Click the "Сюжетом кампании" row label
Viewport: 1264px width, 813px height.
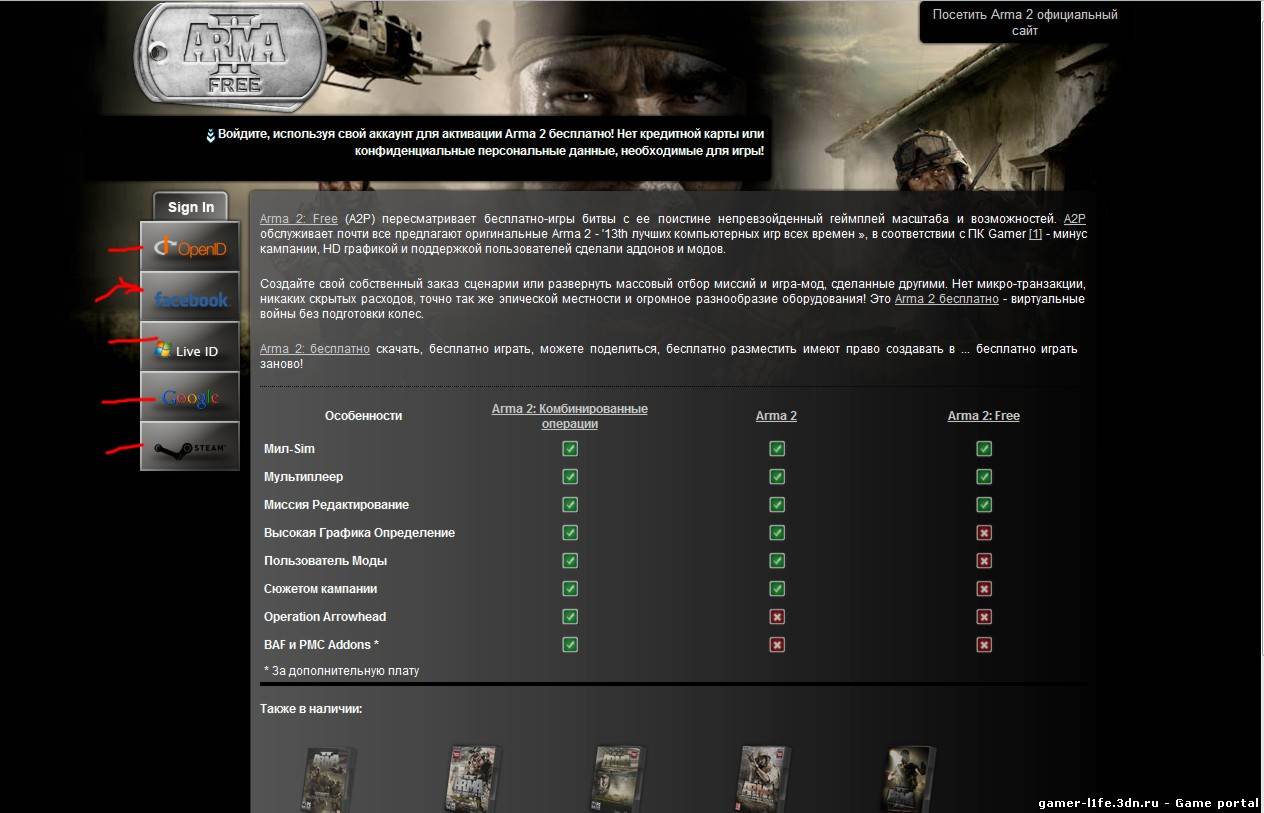pyautogui.click(x=320, y=589)
